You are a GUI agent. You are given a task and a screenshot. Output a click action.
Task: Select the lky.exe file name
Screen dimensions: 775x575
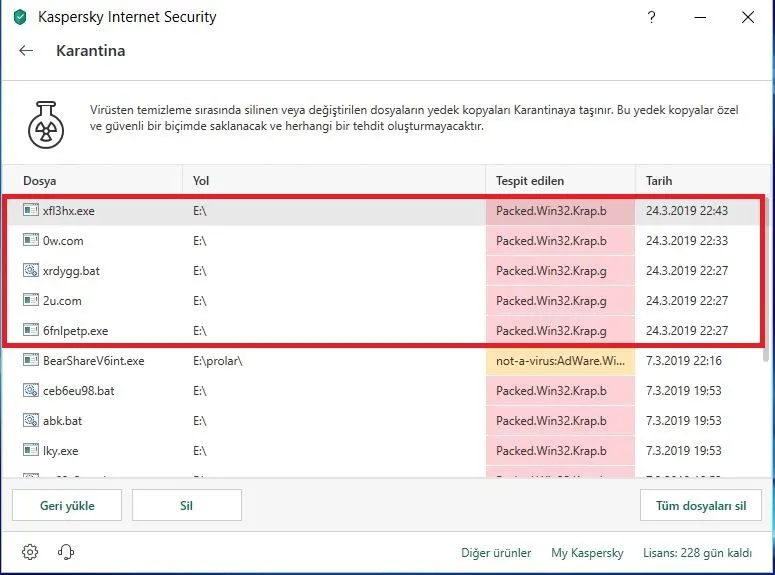(60, 451)
